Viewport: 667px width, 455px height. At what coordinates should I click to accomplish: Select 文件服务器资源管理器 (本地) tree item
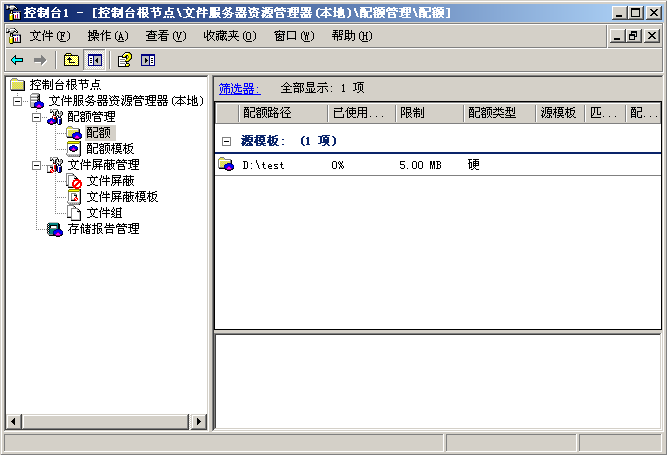tap(126, 101)
